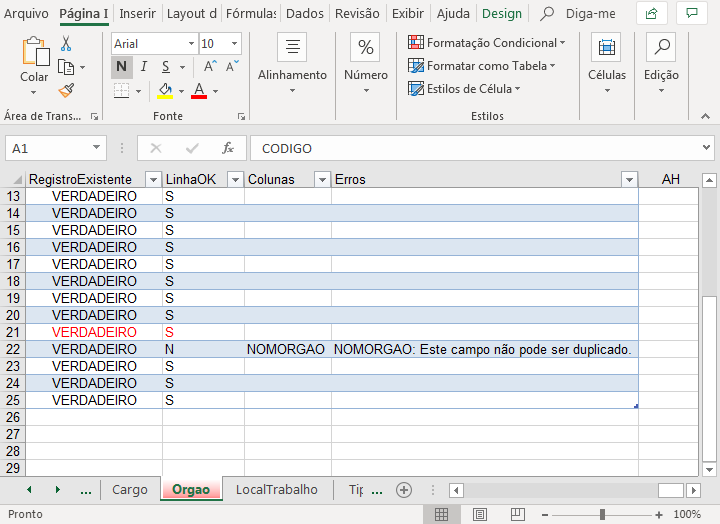Click the Share icon at top right
The width and height of the screenshot is (720, 524).
pos(652,14)
